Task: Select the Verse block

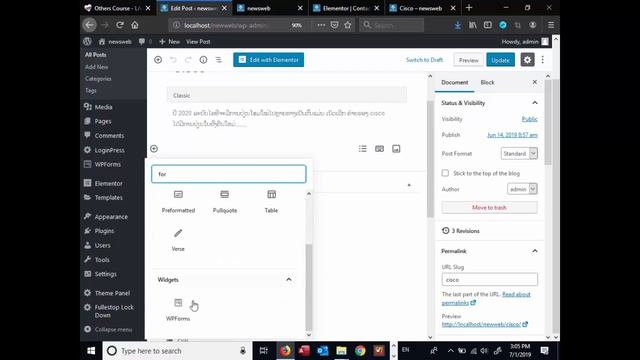Action: tap(178, 240)
